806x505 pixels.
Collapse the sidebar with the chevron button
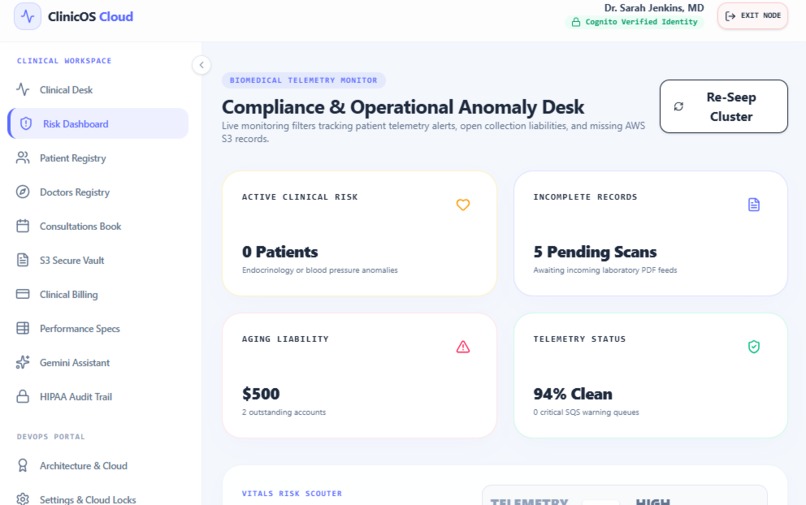pos(202,65)
